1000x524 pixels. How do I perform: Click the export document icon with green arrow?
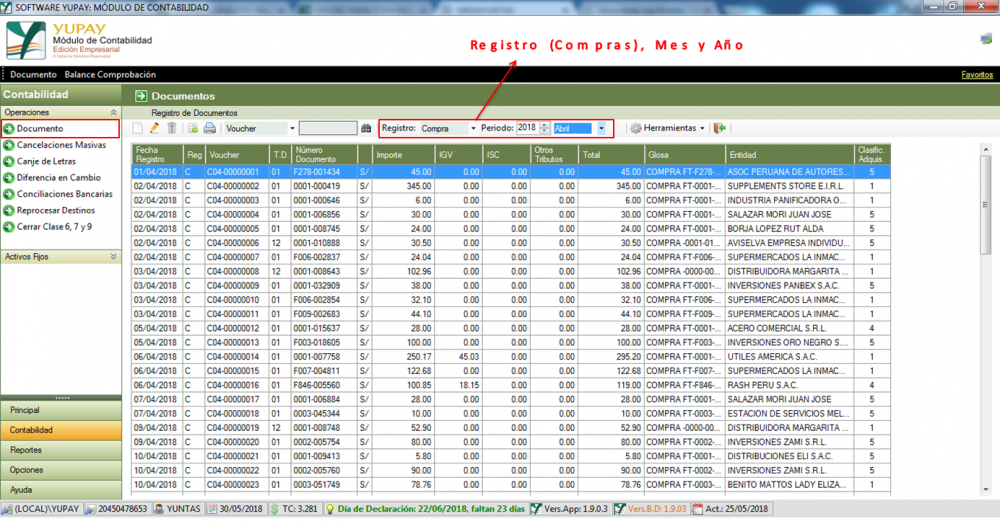point(193,128)
